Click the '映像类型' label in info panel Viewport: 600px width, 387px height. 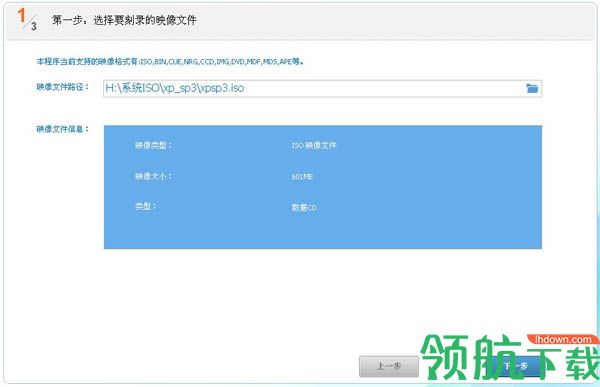pos(153,145)
